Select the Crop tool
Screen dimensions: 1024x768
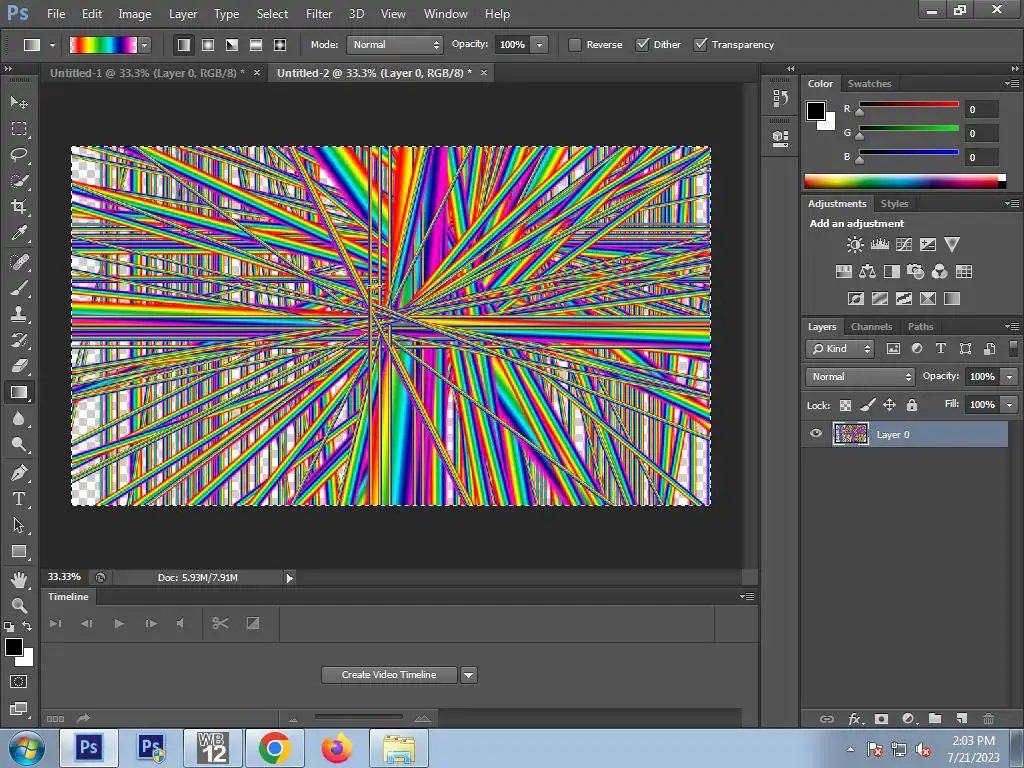[x=19, y=207]
